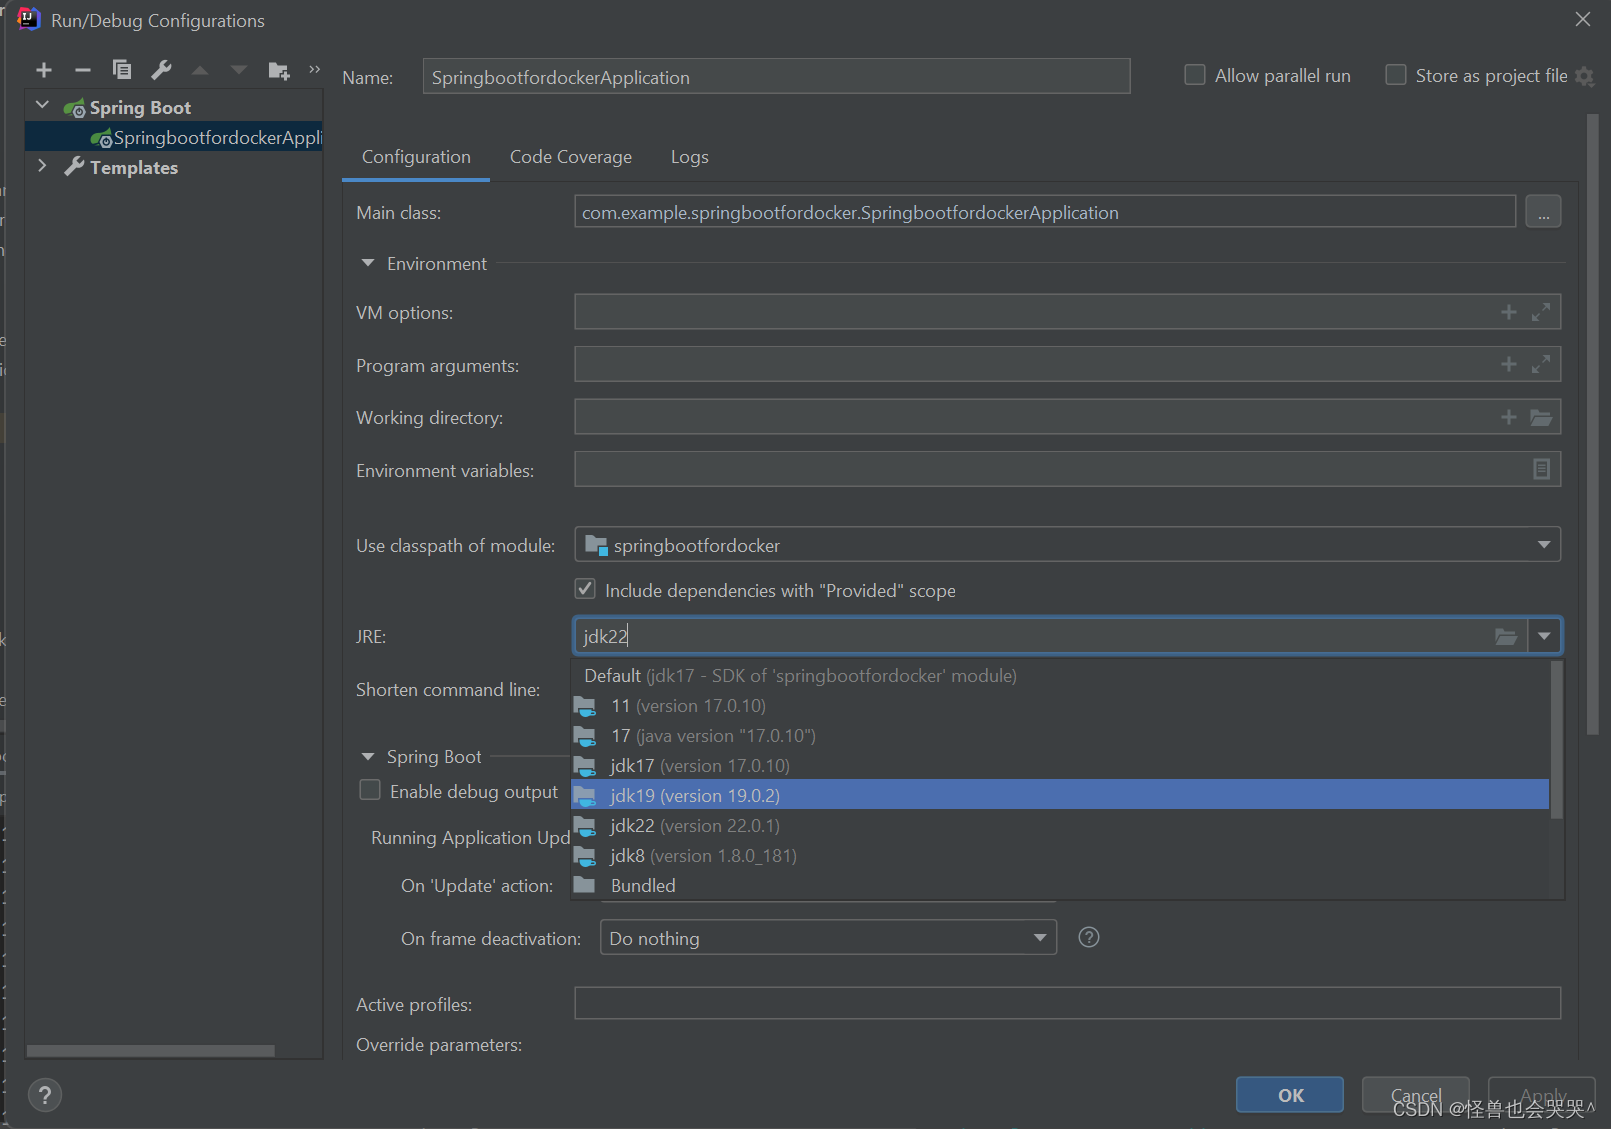
Task: Click plus icon in Program arguments field
Action: pyautogui.click(x=1509, y=365)
